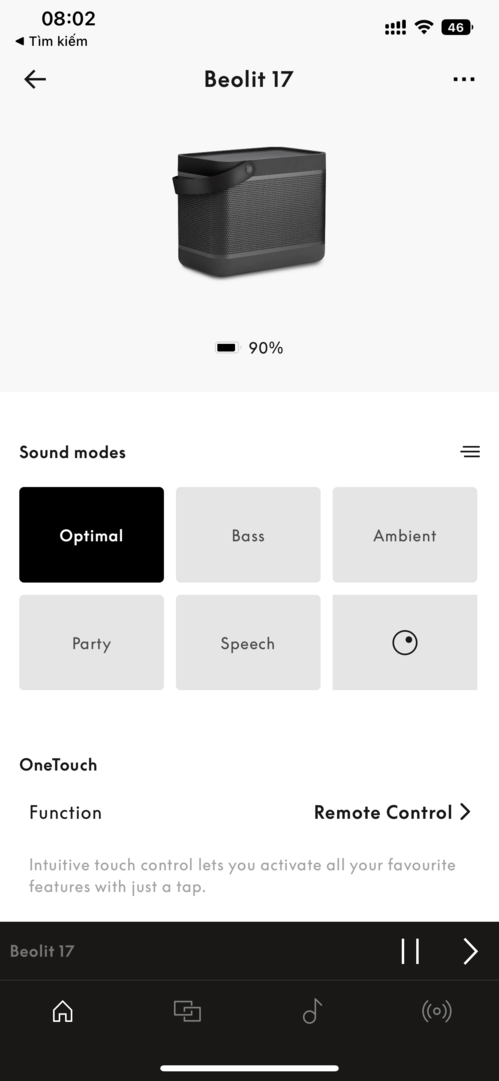499x1081 pixels.
Task: Open the three-dot more options menu
Action: pyautogui.click(x=464, y=79)
